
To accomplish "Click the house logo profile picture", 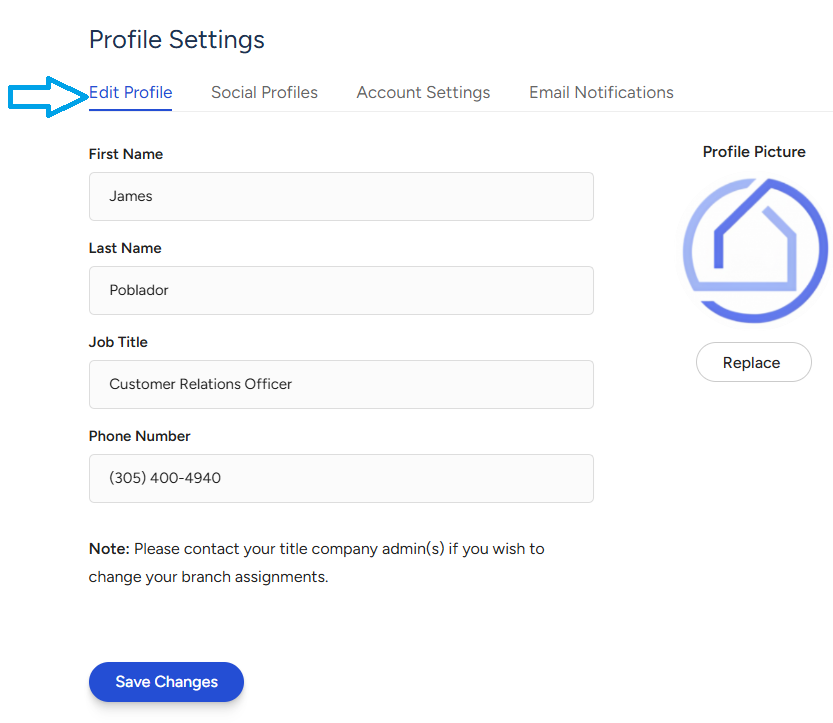I will pos(755,251).
